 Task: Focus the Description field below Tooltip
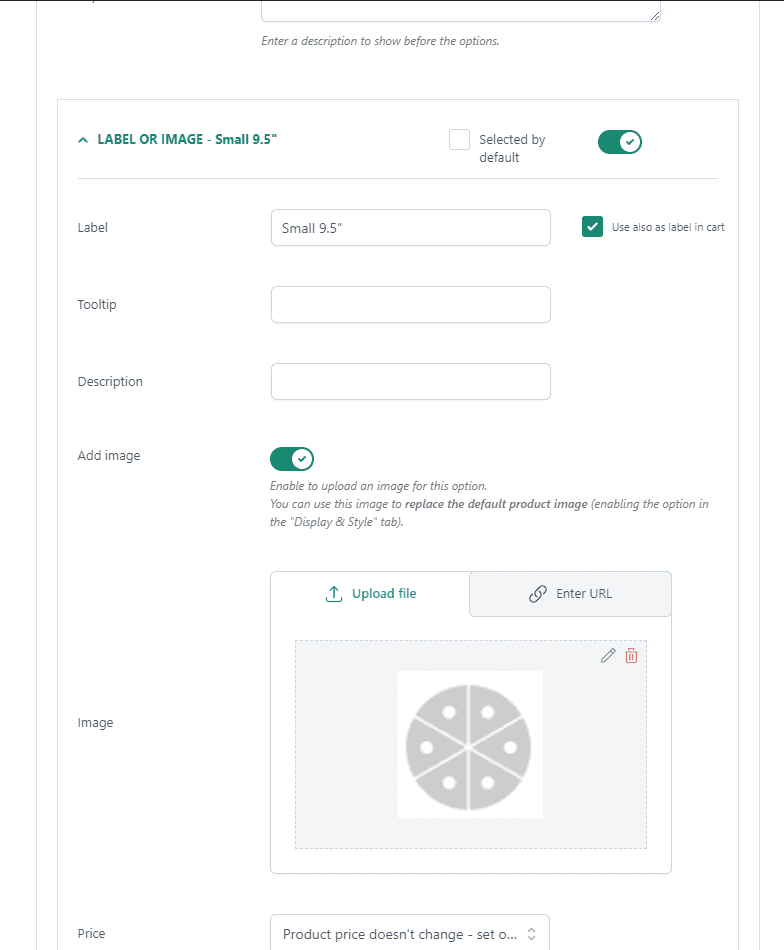click(x=411, y=382)
